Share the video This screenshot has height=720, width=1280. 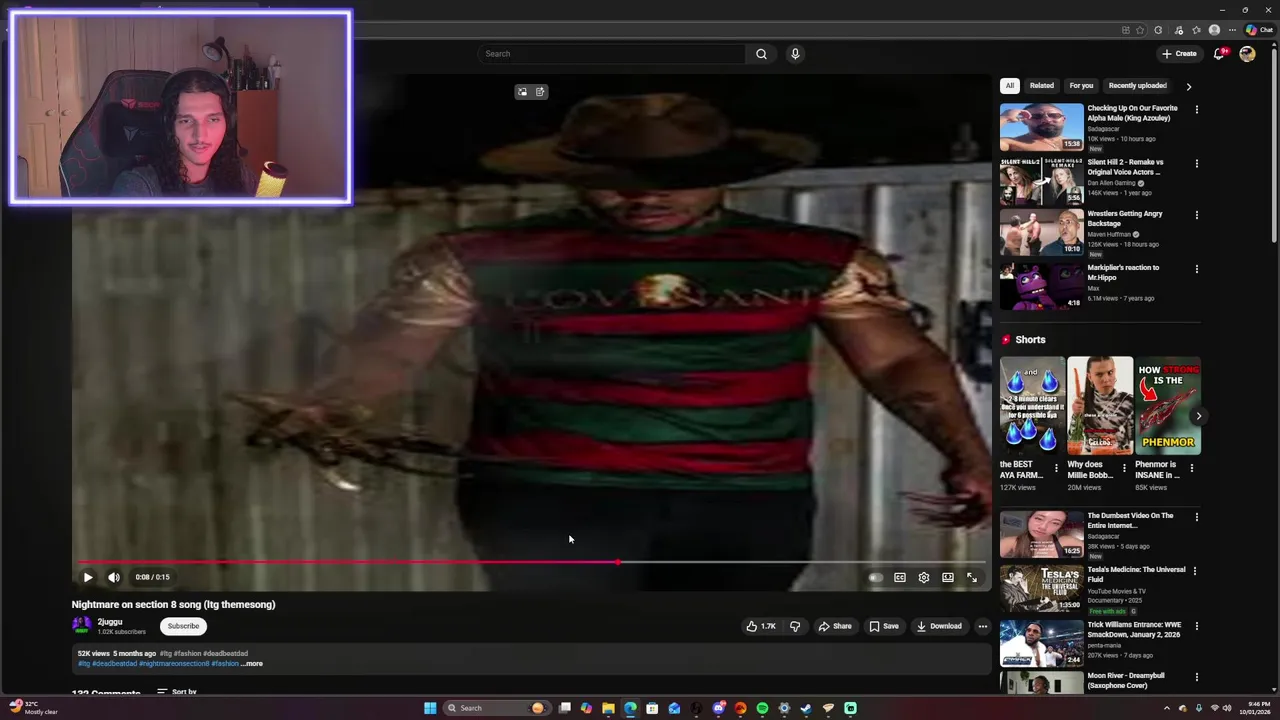835,626
